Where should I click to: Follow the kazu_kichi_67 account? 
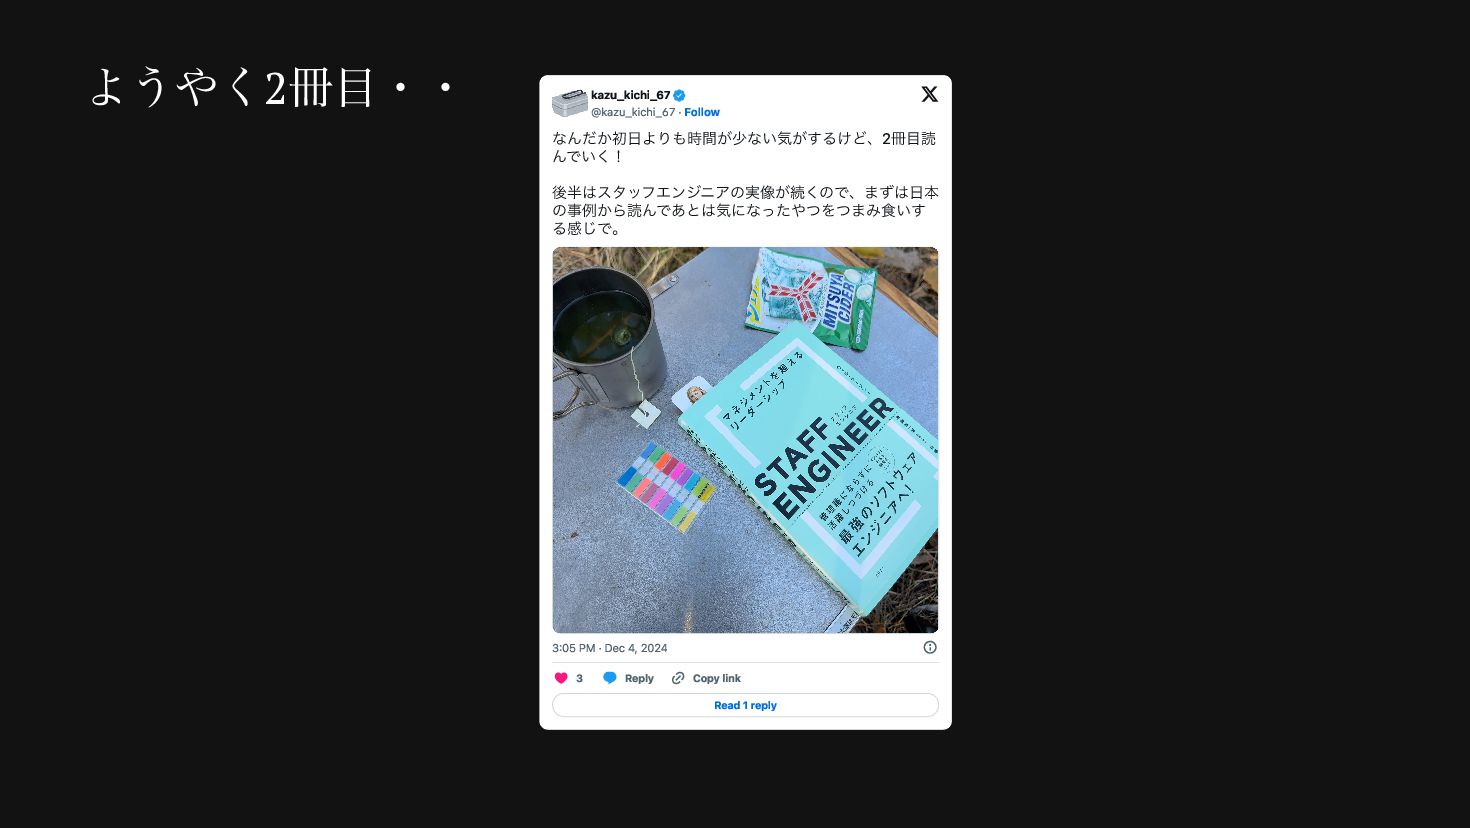[x=702, y=112]
